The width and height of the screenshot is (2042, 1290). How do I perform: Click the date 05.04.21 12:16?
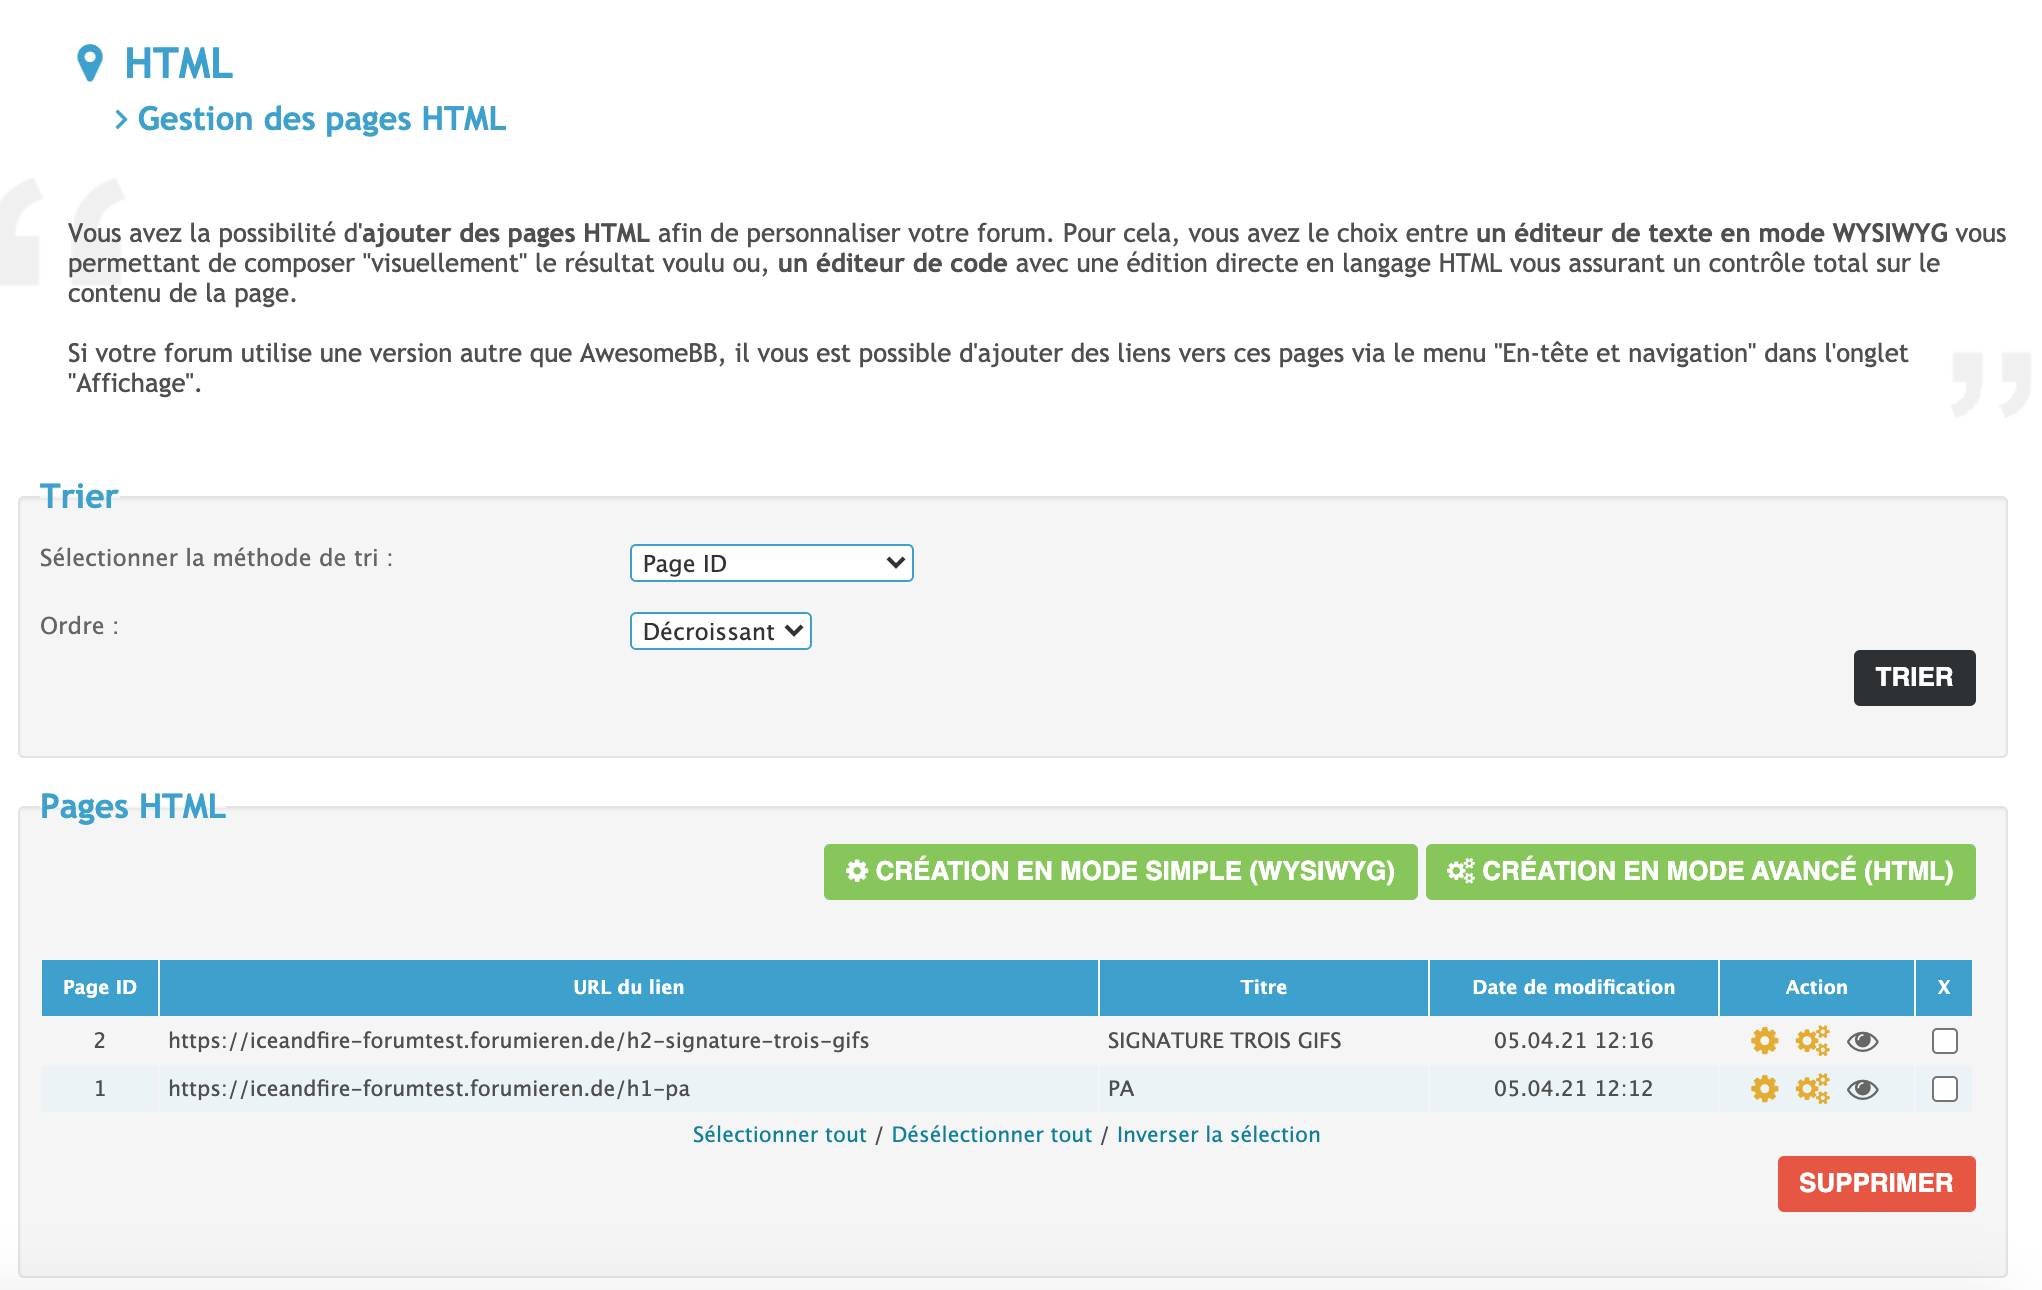click(x=1573, y=1041)
